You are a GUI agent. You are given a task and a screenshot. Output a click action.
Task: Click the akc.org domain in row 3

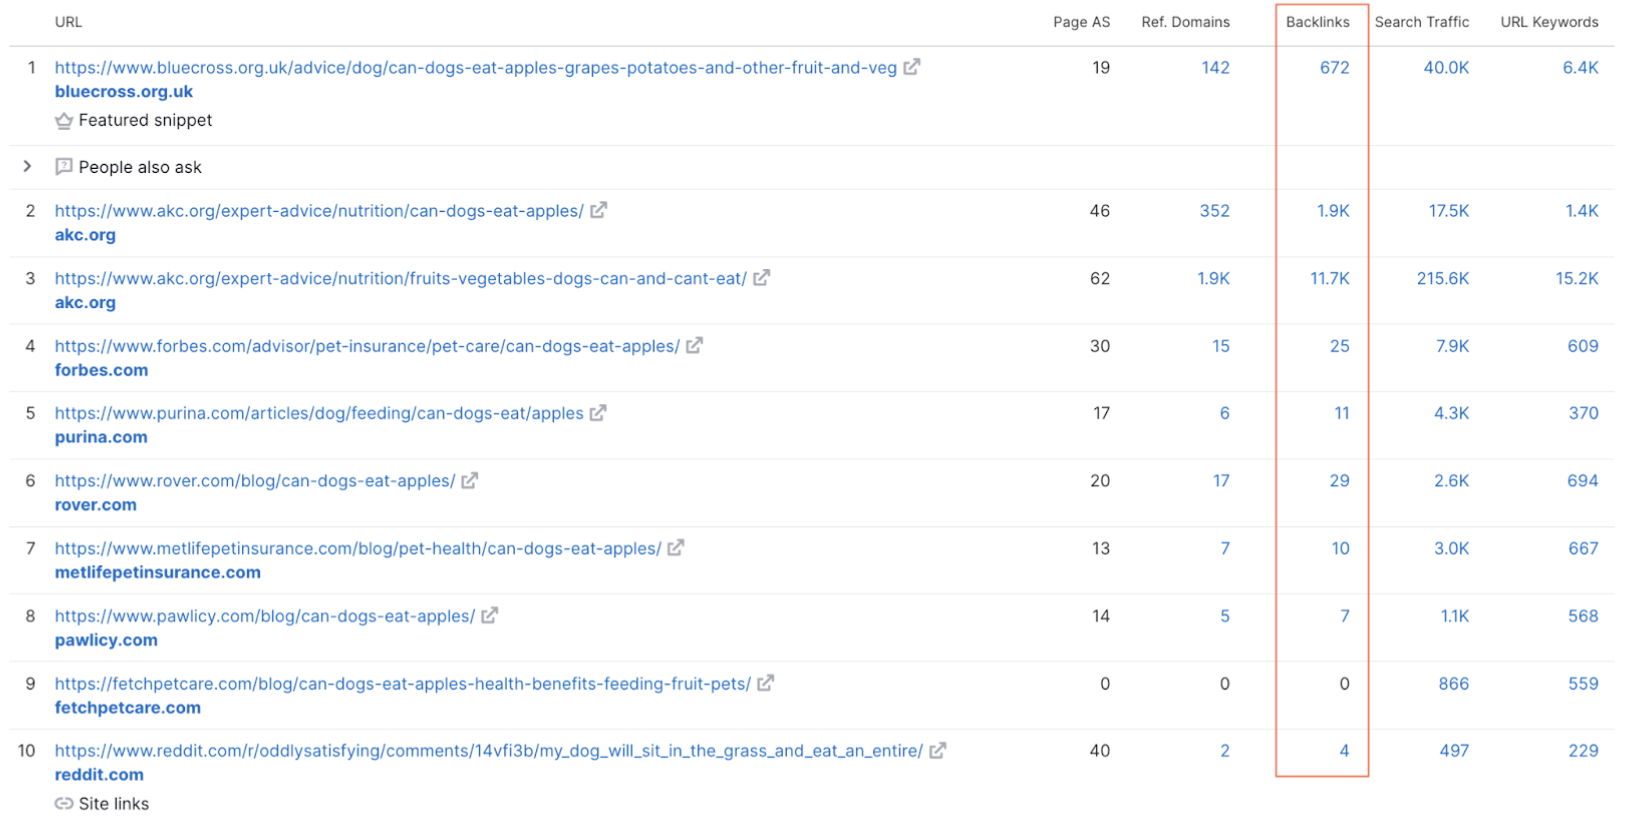85,303
